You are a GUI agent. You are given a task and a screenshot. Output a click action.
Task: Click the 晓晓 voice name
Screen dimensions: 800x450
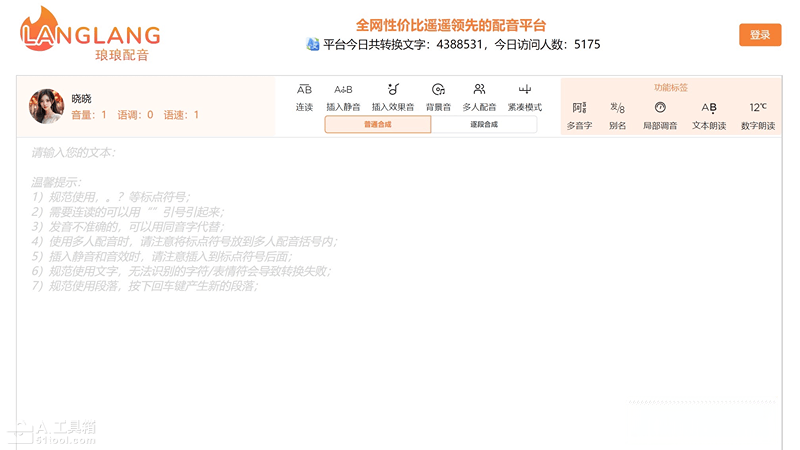pos(82,98)
